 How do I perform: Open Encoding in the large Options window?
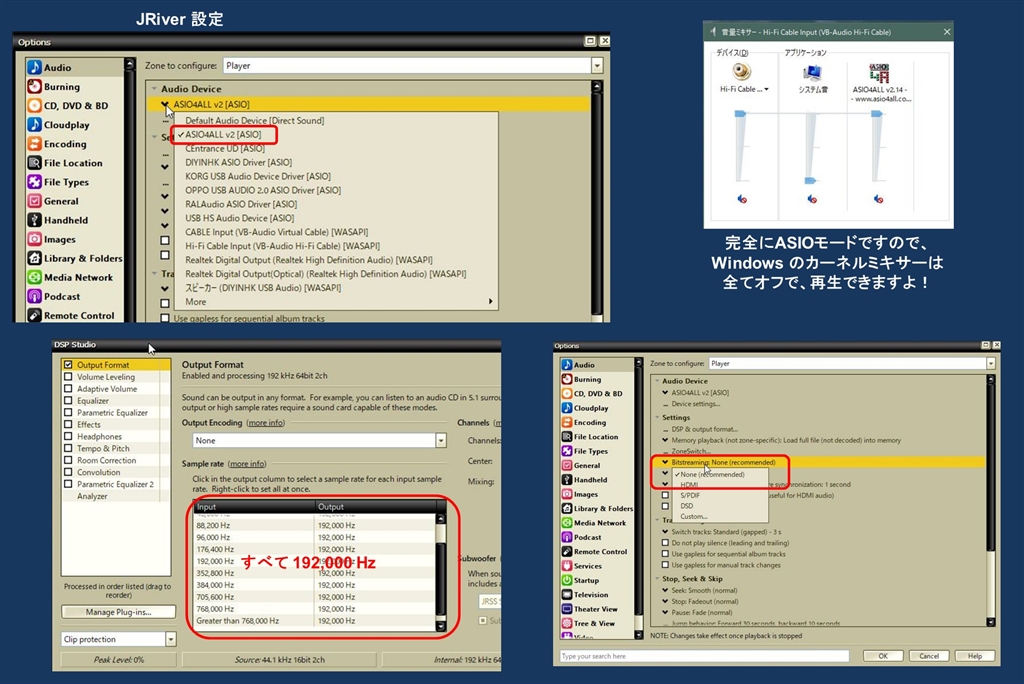pyautogui.click(x=57, y=144)
